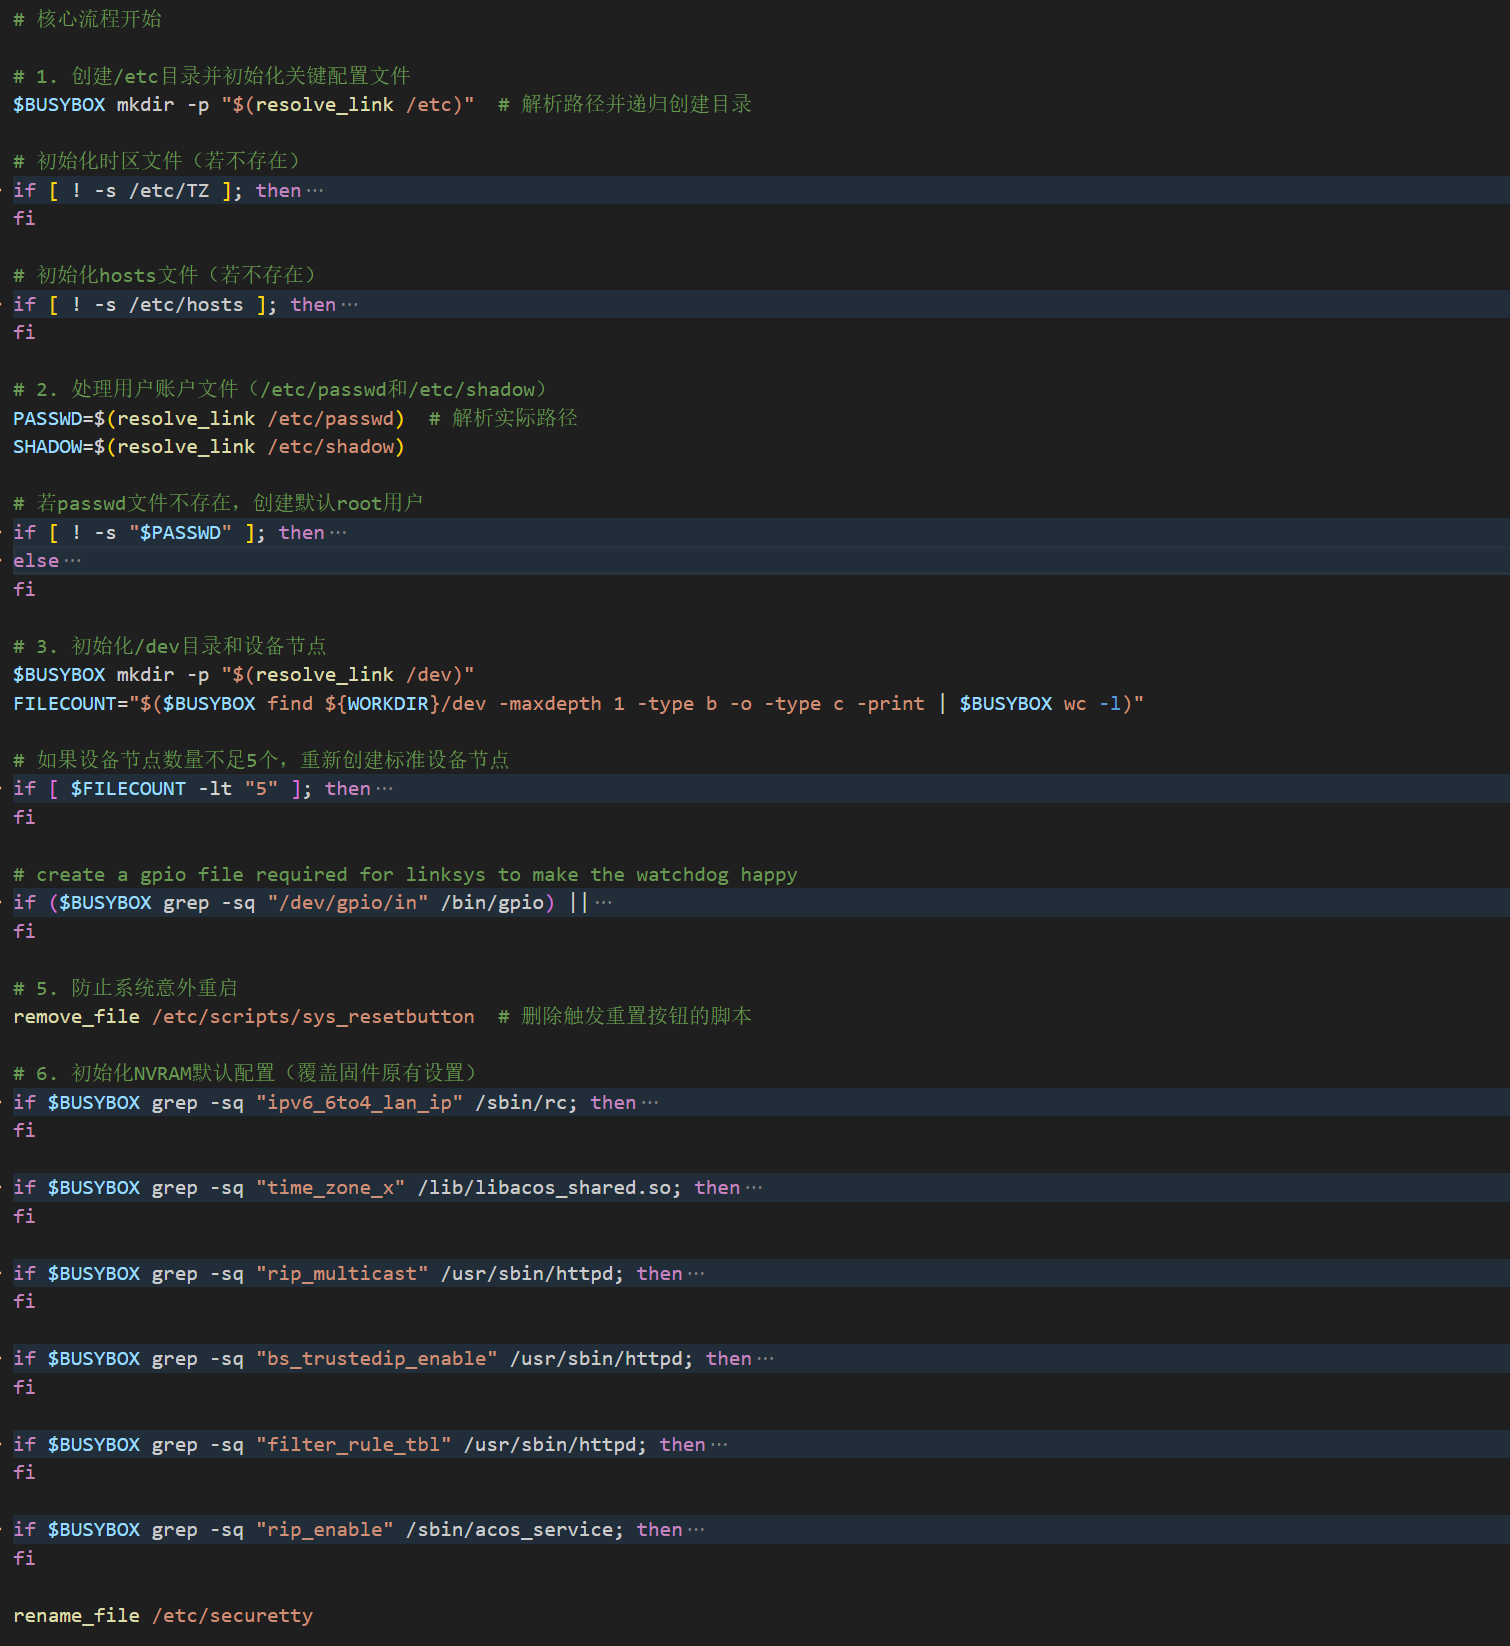Screen dimensions: 1510x1646
Task: Click rename_file command at the bottom
Action: [76, 1615]
